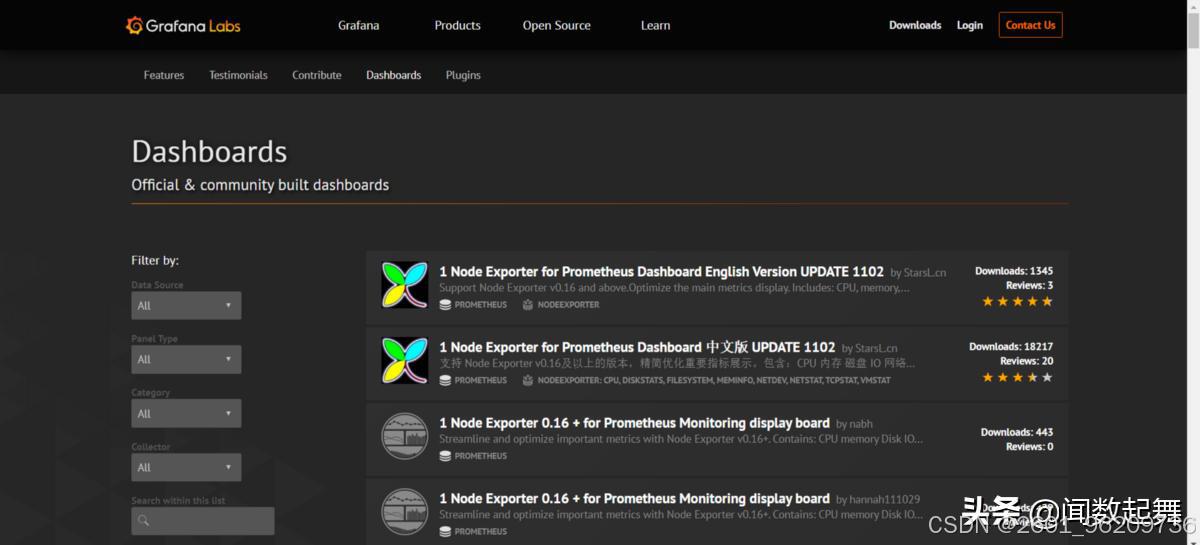Click the Prometheus icon in hannah111029's dashboard row
Image resolution: width=1200 pixels, height=545 pixels.
[x=445, y=531]
